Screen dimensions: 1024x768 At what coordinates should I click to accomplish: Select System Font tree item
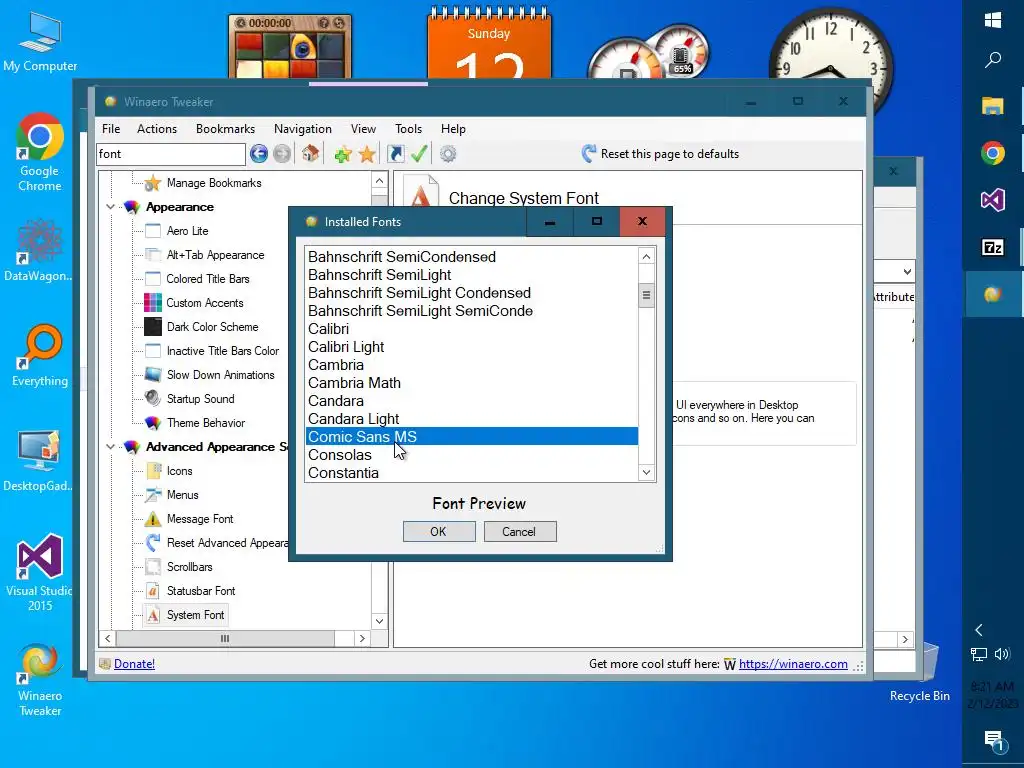click(195, 615)
